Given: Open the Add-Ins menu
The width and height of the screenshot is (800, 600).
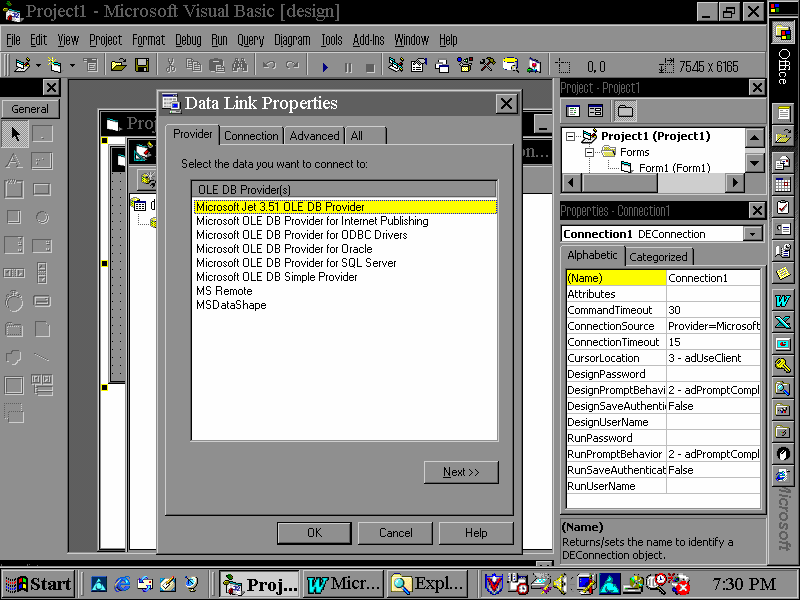Looking at the screenshot, I should pyautogui.click(x=368, y=40).
